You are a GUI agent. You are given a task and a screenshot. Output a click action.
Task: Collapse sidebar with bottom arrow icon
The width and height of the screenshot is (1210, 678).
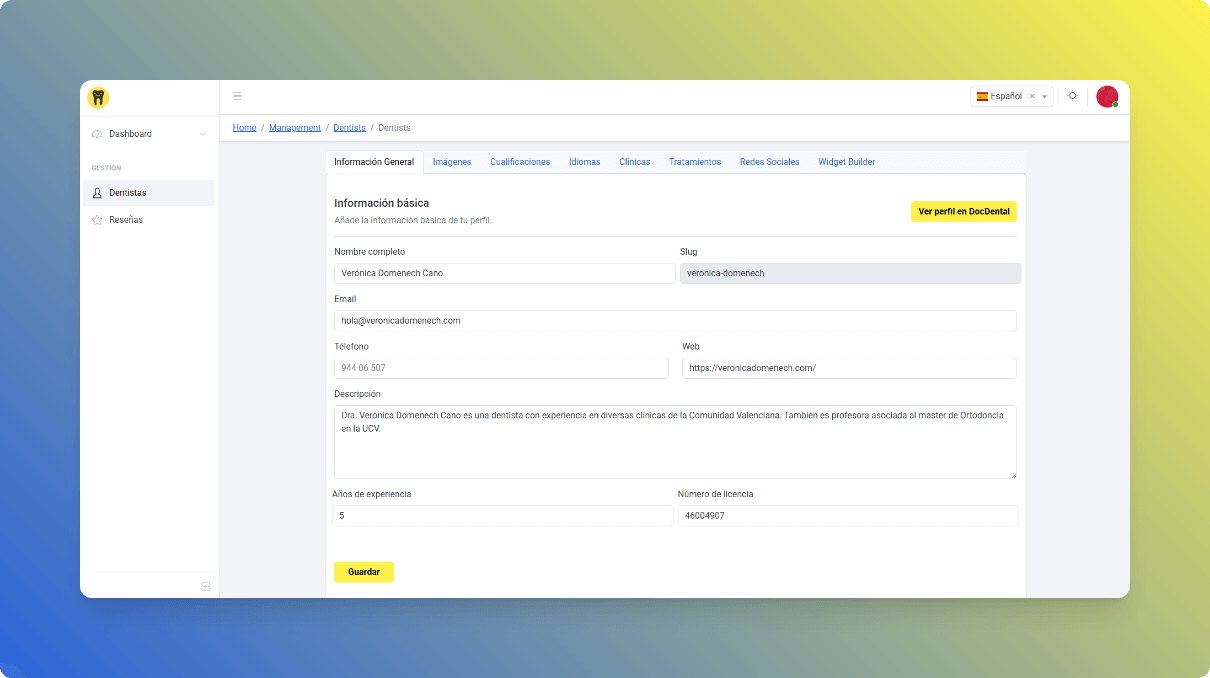(x=205, y=586)
